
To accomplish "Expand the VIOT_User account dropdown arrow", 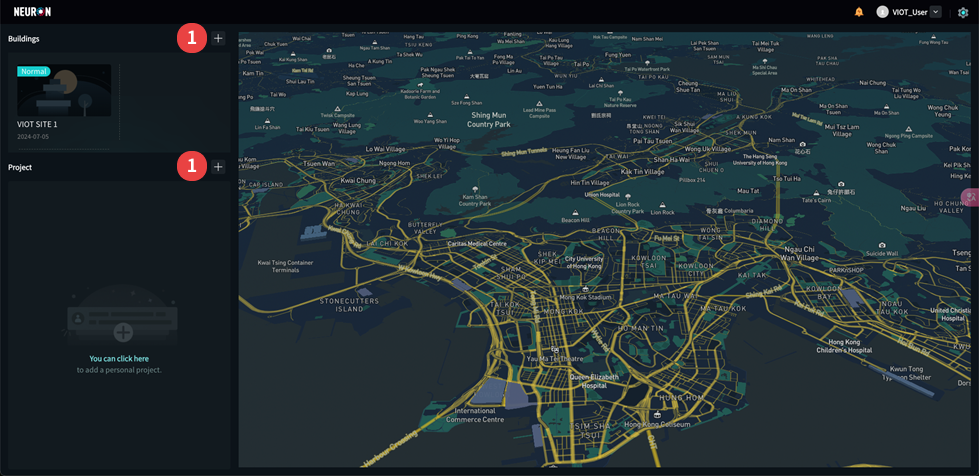I will [x=935, y=12].
